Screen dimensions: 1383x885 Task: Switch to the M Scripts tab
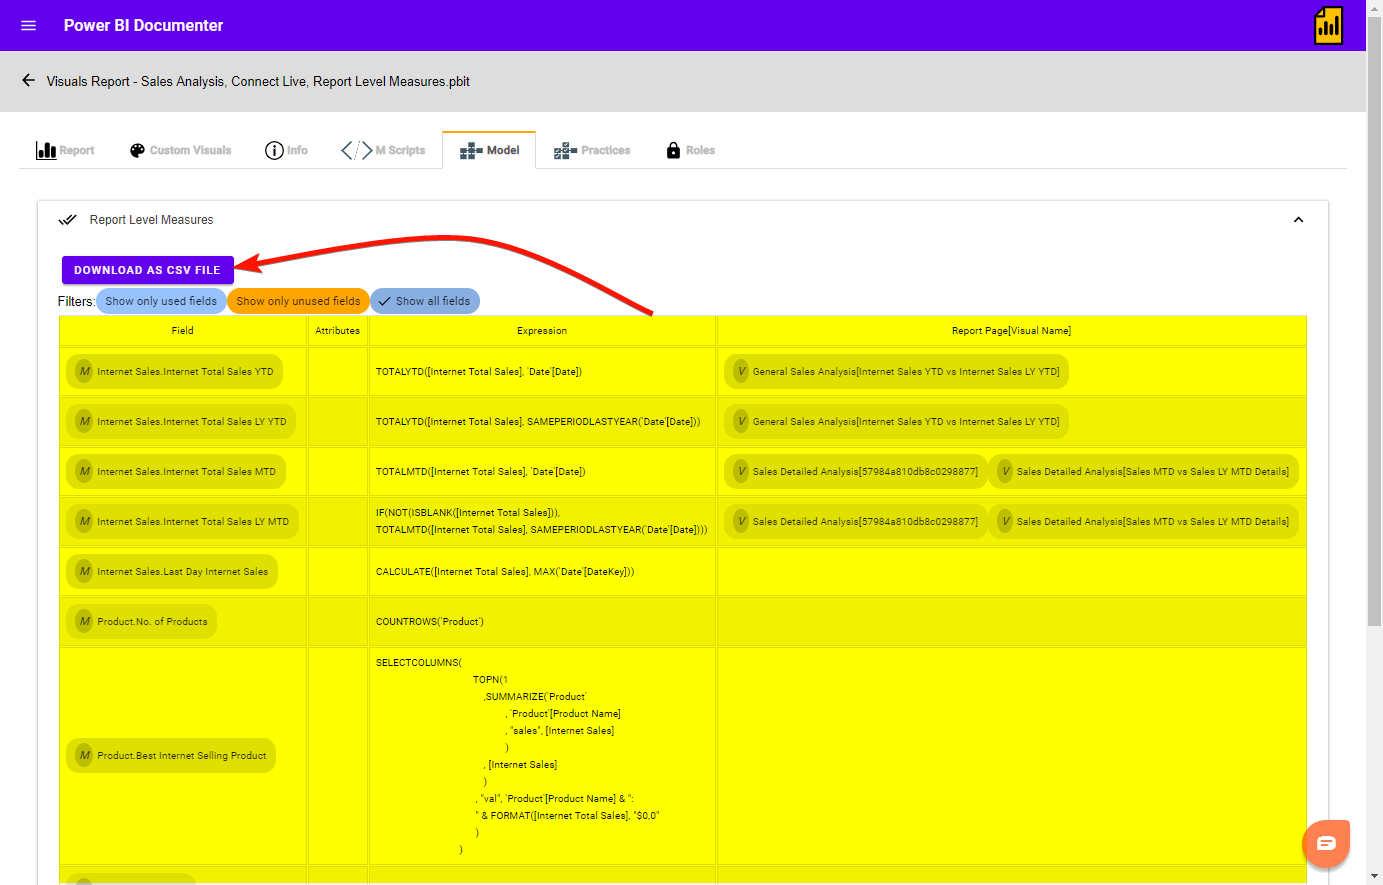pyautogui.click(x=383, y=149)
